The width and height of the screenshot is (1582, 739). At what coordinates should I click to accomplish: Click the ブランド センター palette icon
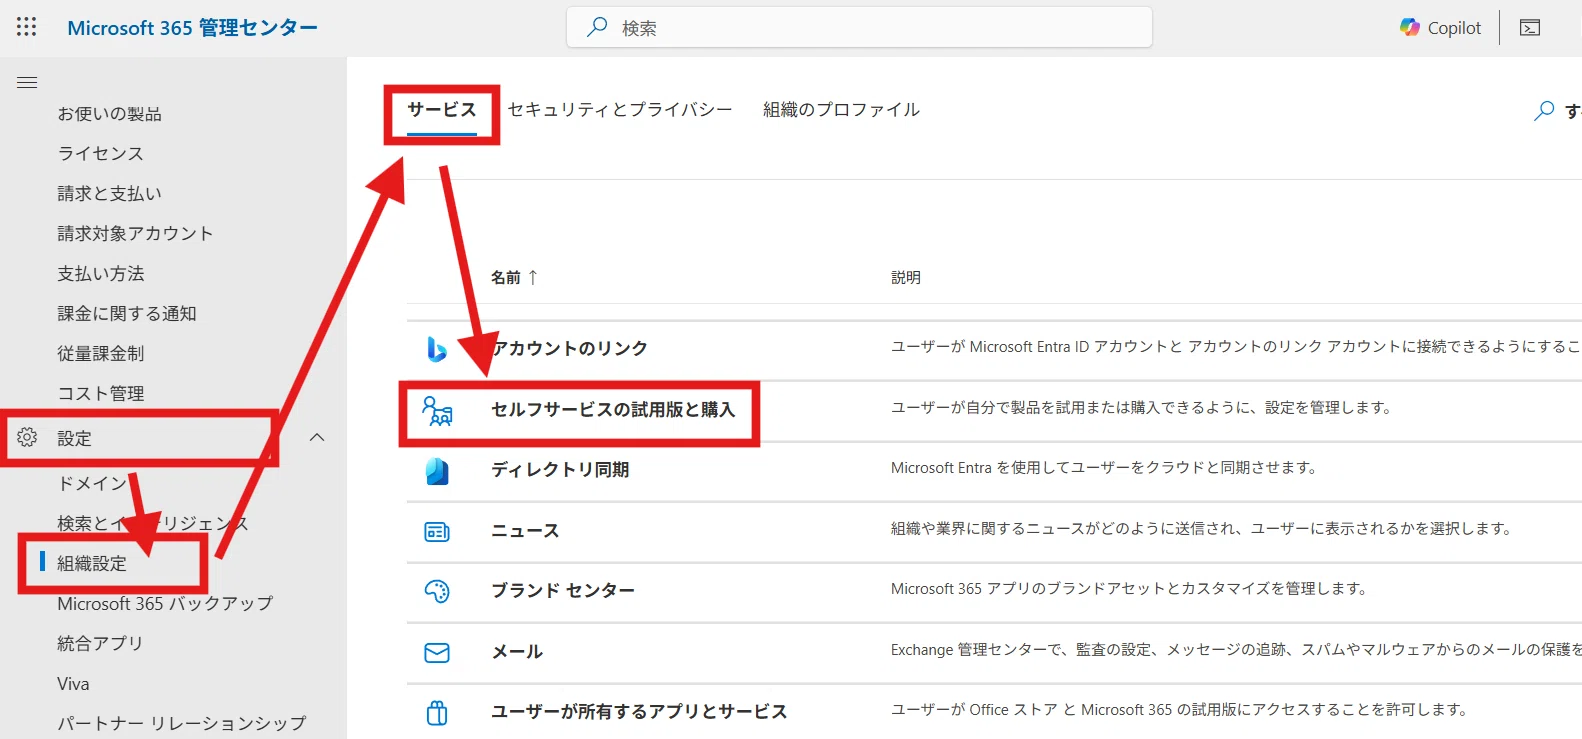(437, 591)
